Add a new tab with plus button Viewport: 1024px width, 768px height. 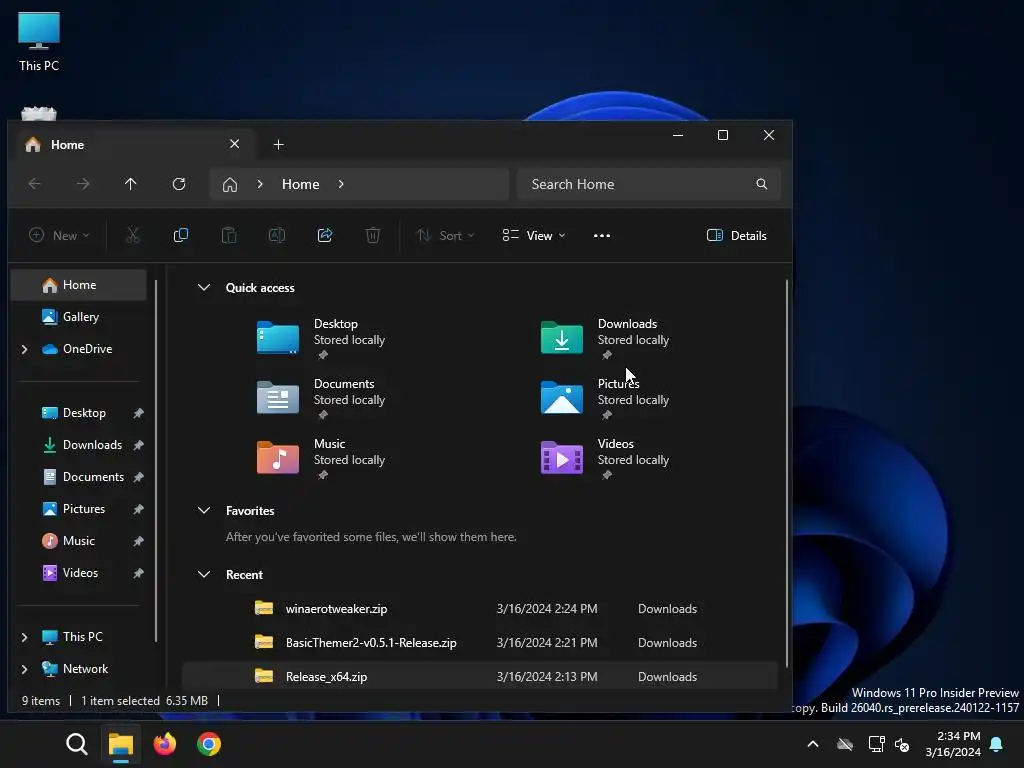278,144
